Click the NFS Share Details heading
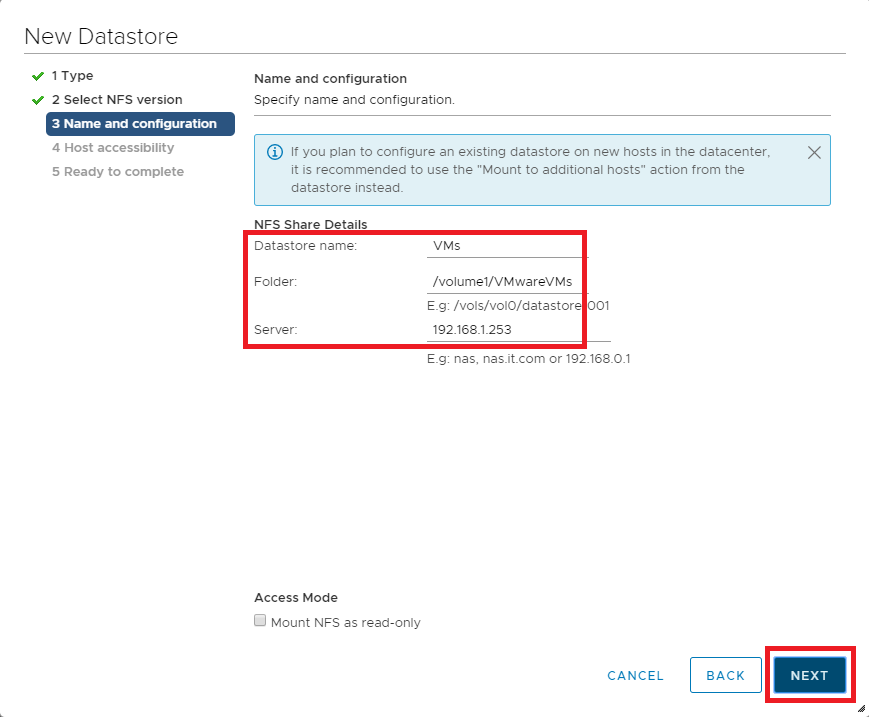The image size is (869, 717). [x=310, y=224]
